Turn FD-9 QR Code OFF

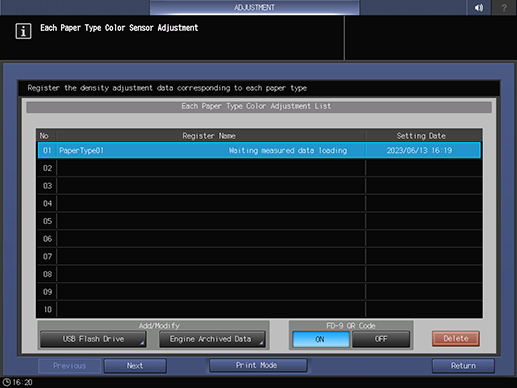[x=381, y=339]
